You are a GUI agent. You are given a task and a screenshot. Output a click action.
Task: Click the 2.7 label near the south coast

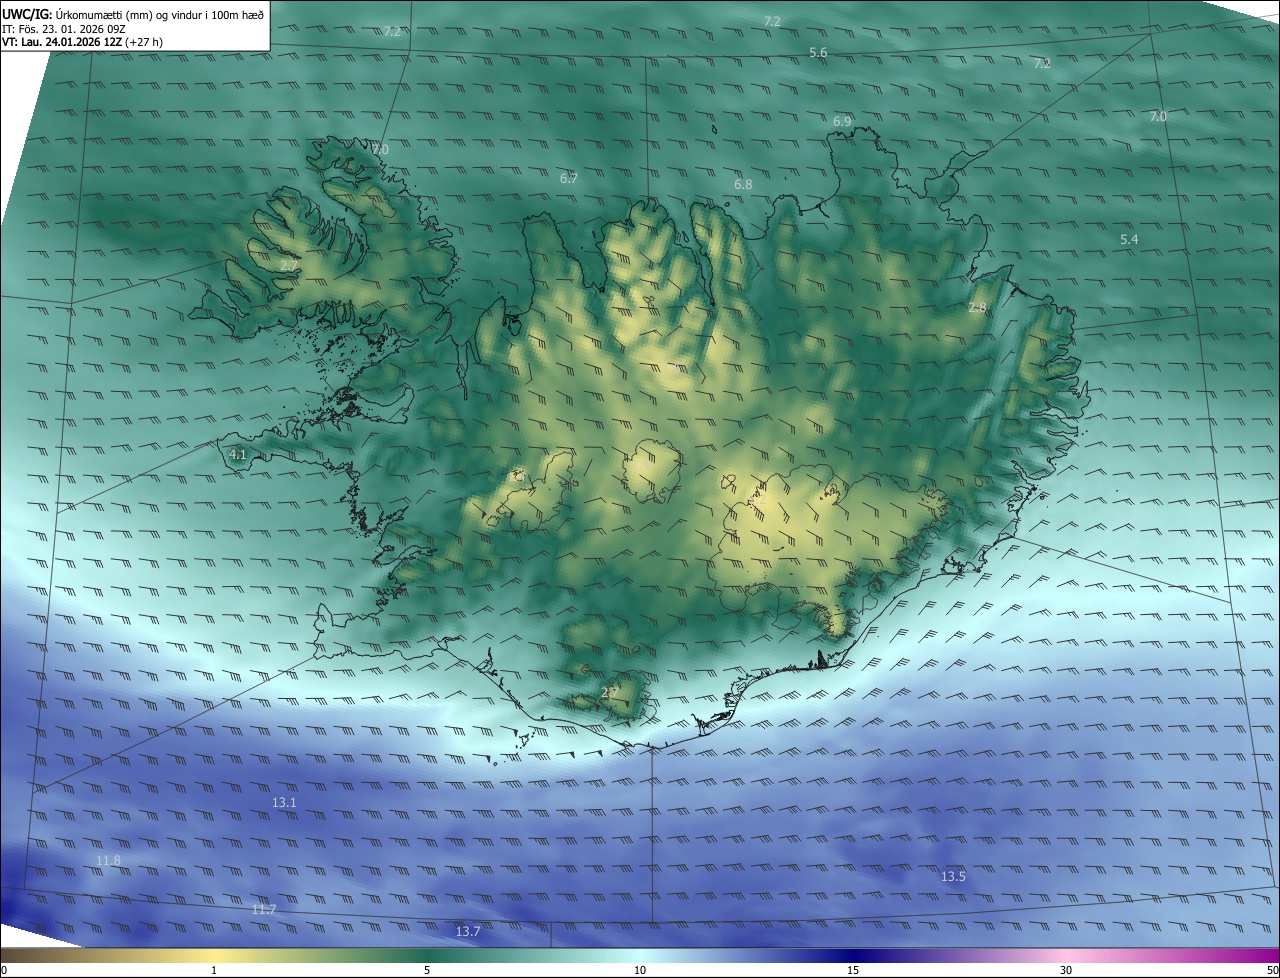[x=609, y=691]
